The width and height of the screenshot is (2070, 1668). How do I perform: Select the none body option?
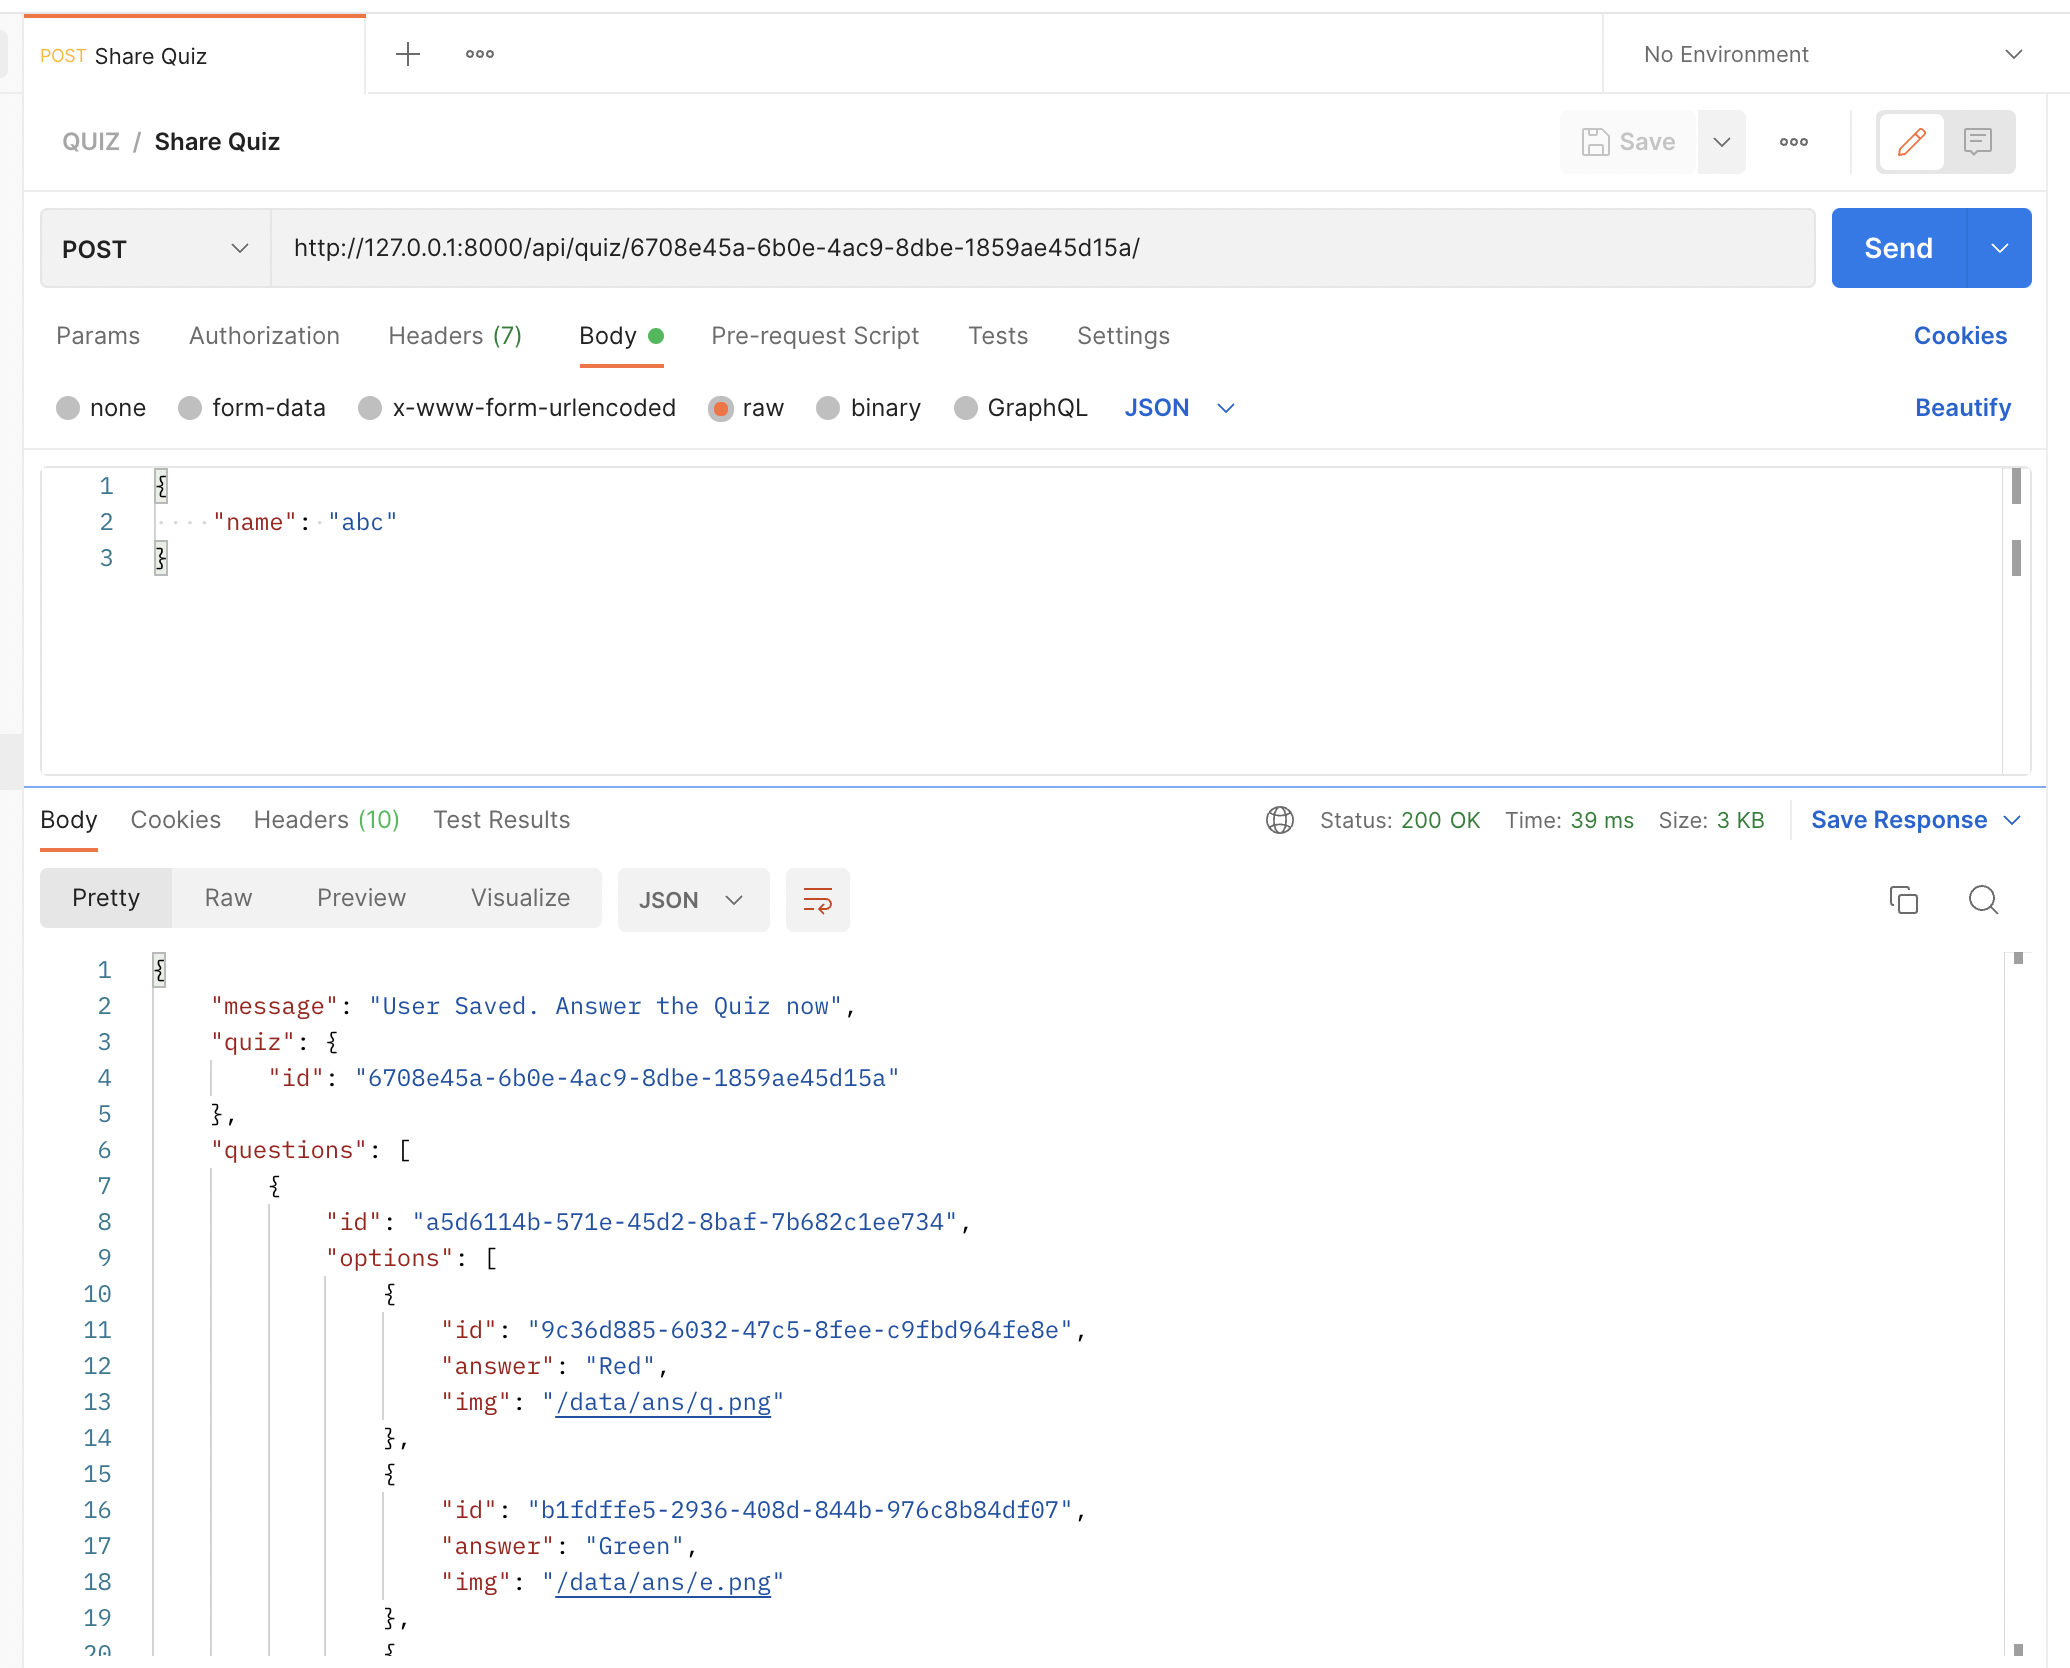coord(68,408)
